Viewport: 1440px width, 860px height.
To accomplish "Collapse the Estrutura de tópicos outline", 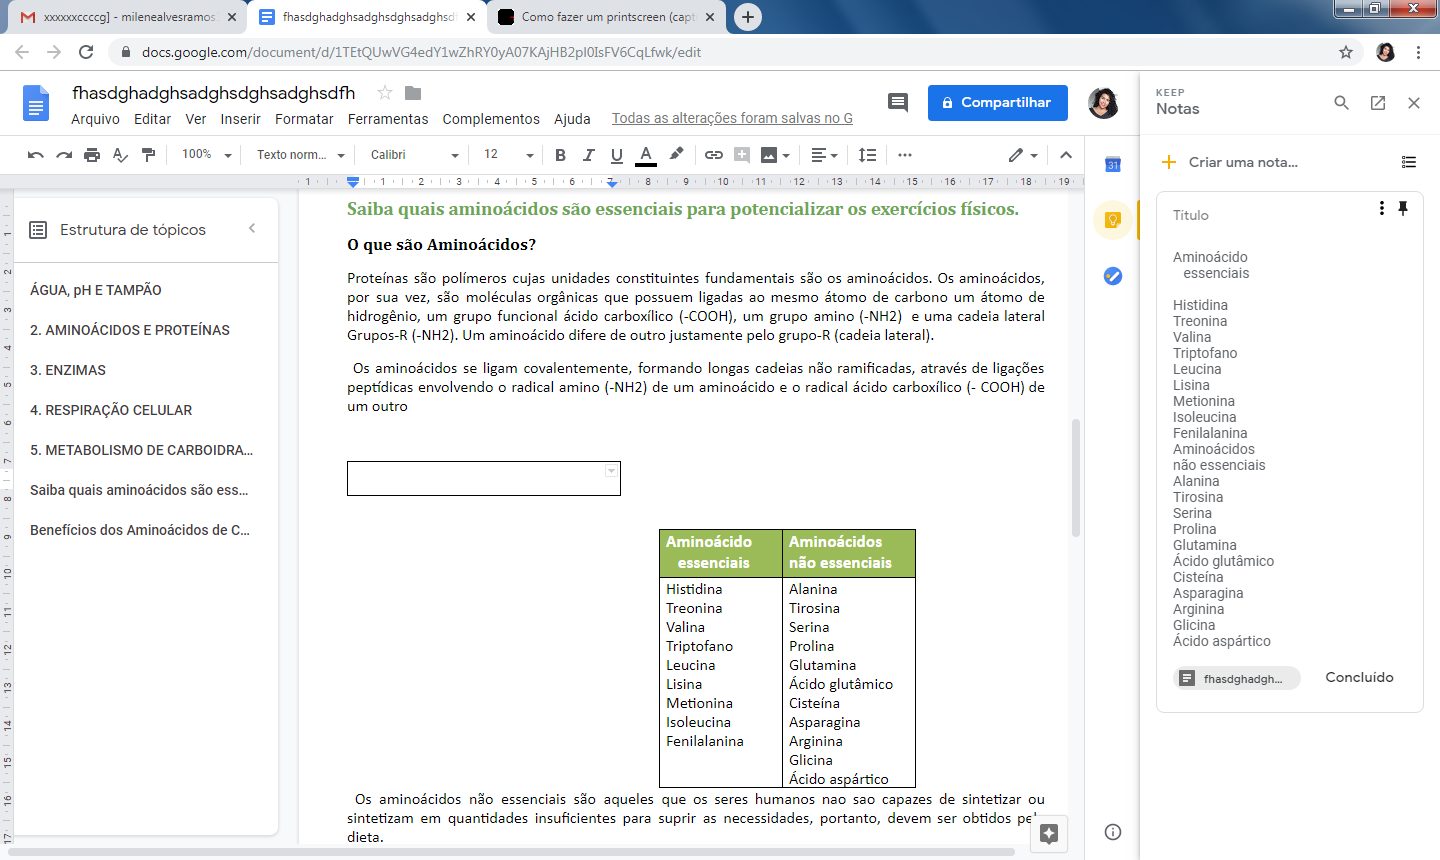I will point(252,228).
